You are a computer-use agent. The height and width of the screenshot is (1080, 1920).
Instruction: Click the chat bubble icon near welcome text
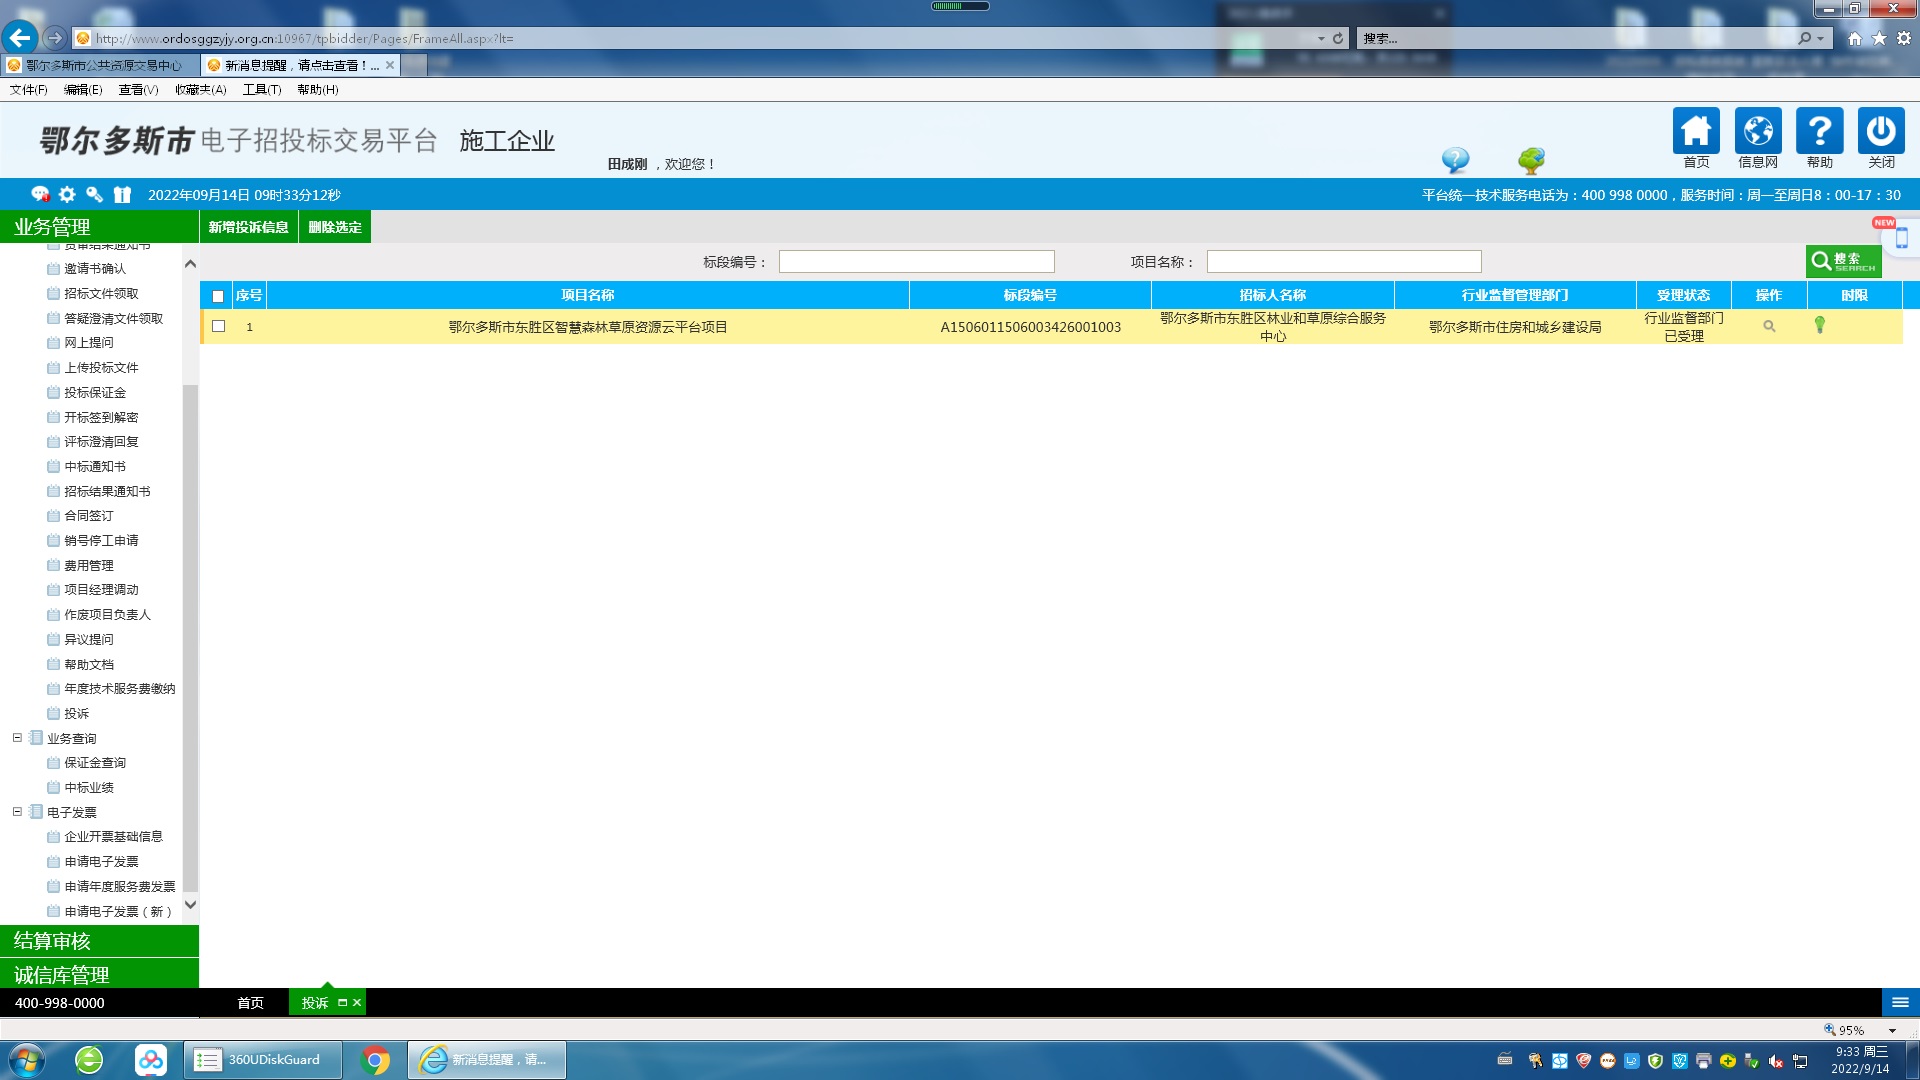coord(1455,160)
